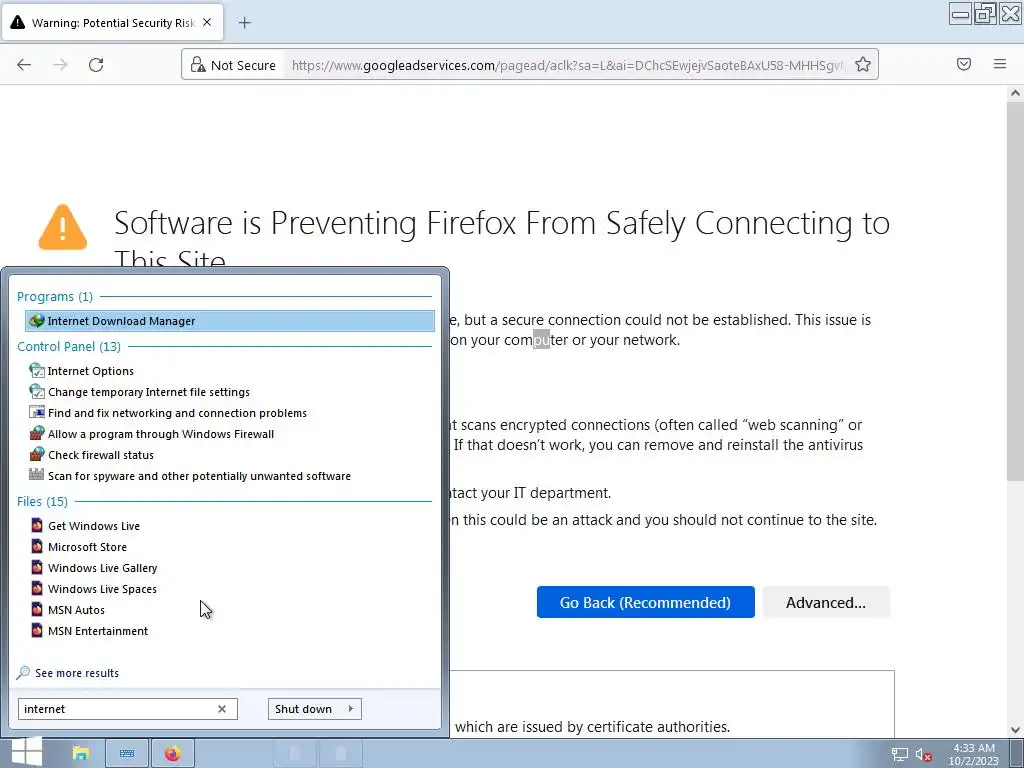The width and height of the screenshot is (1024, 768).
Task: Click the Firefox taskbar icon
Action: point(172,754)
